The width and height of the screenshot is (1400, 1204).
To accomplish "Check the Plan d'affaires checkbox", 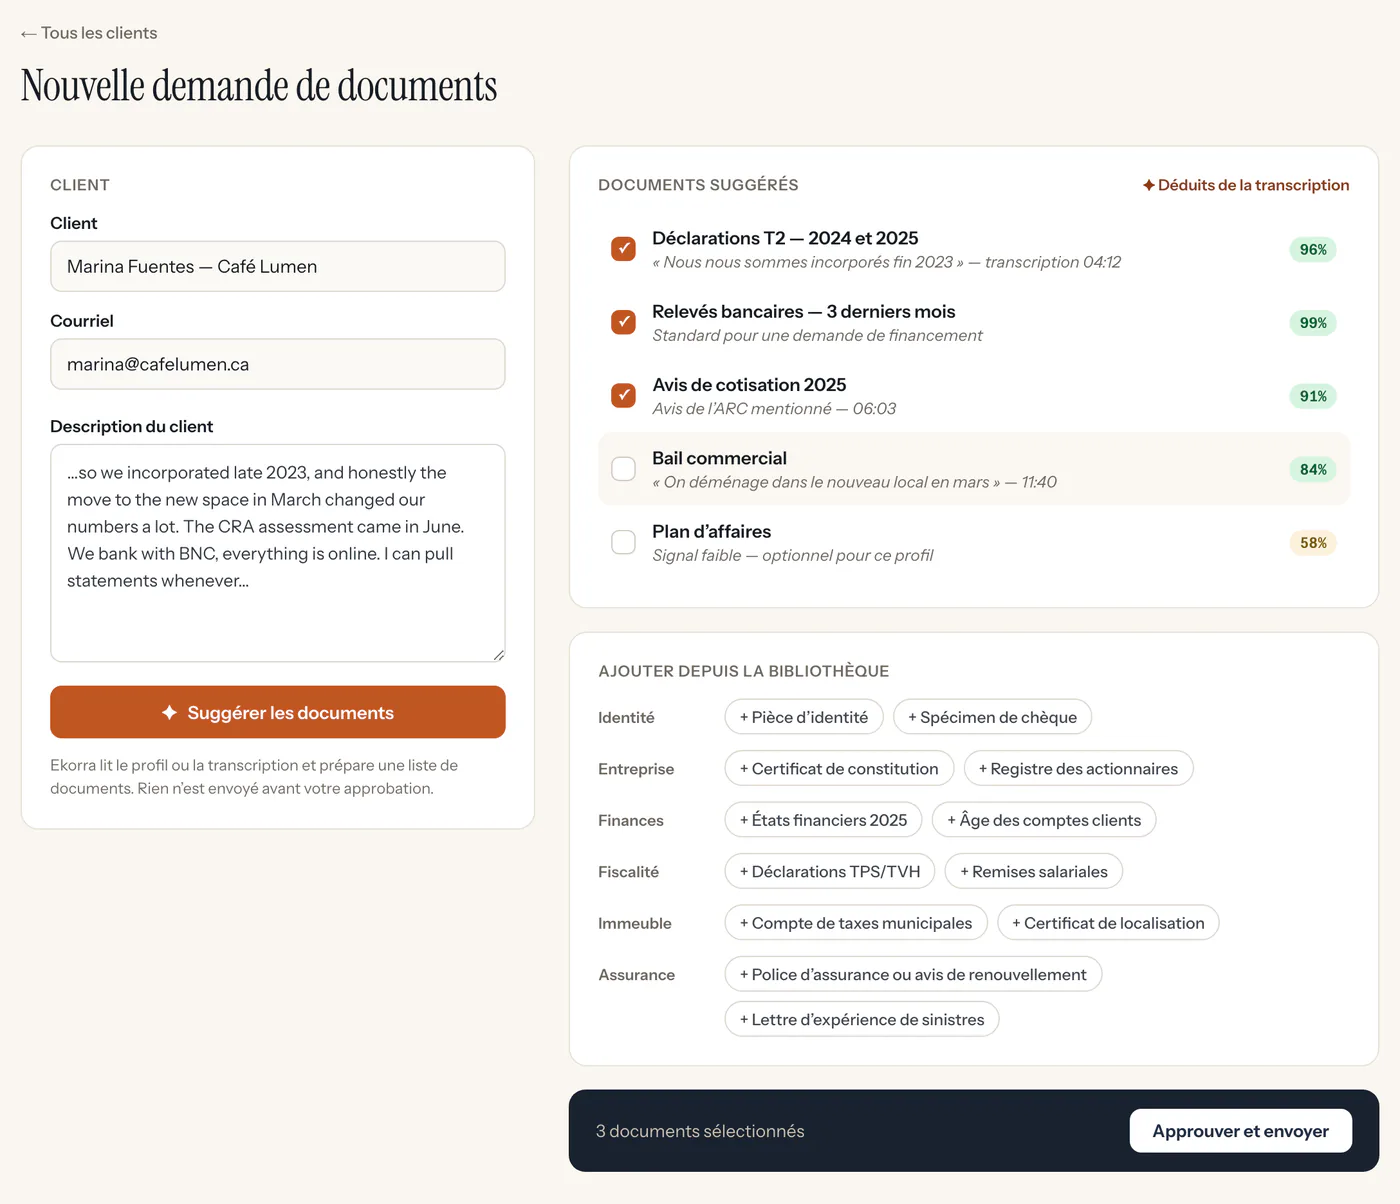I will tap(623, 542).
